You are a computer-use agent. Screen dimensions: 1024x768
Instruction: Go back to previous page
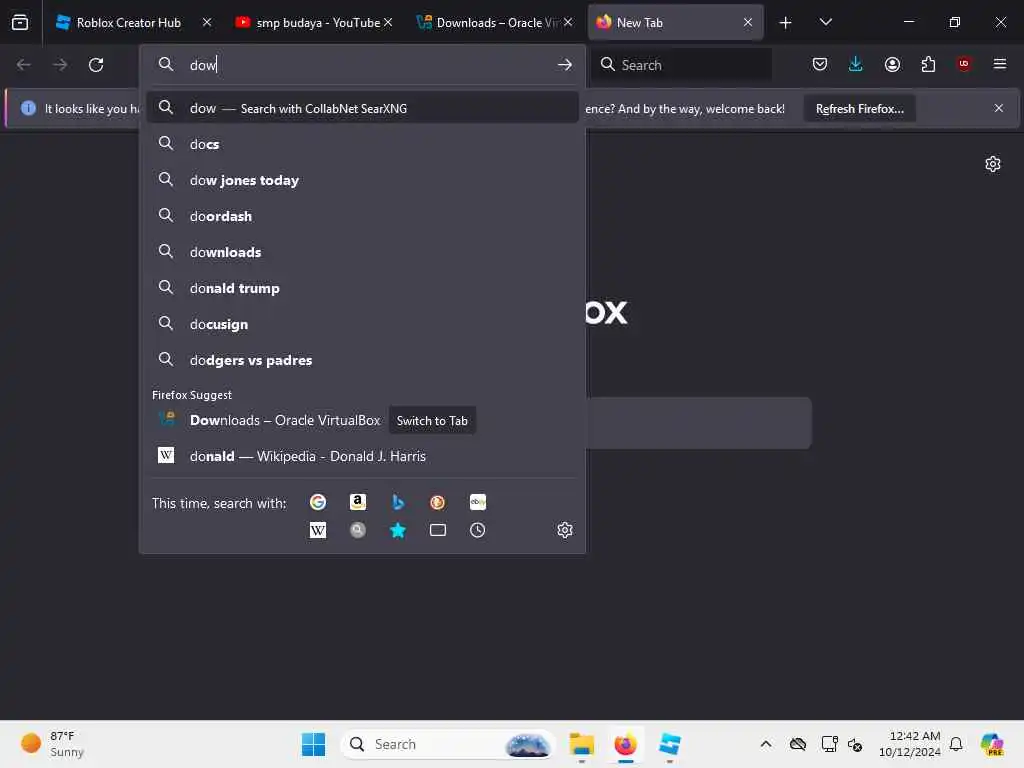(24, 65)
